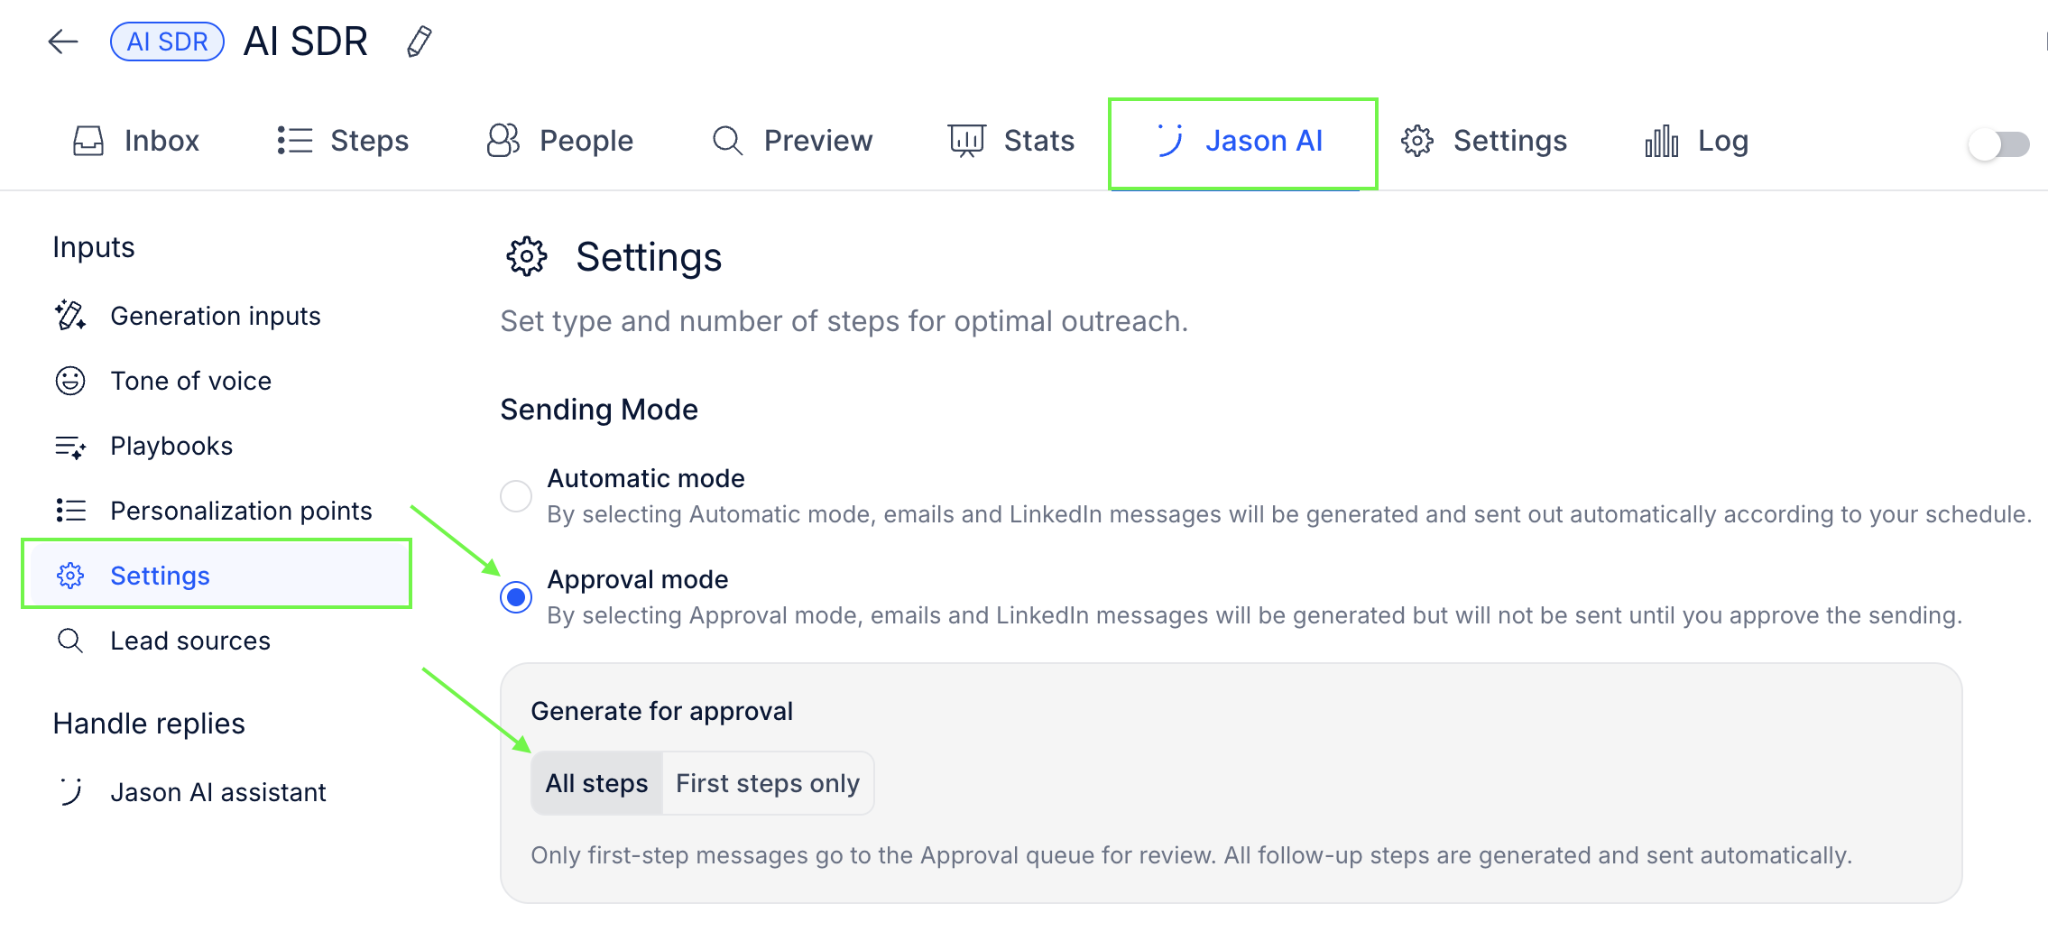Image resolution: width=2048 pixels, height=946 pixels.
Task: Click the Playbooks sparkle list icon
Action: (x=70, y=446)
